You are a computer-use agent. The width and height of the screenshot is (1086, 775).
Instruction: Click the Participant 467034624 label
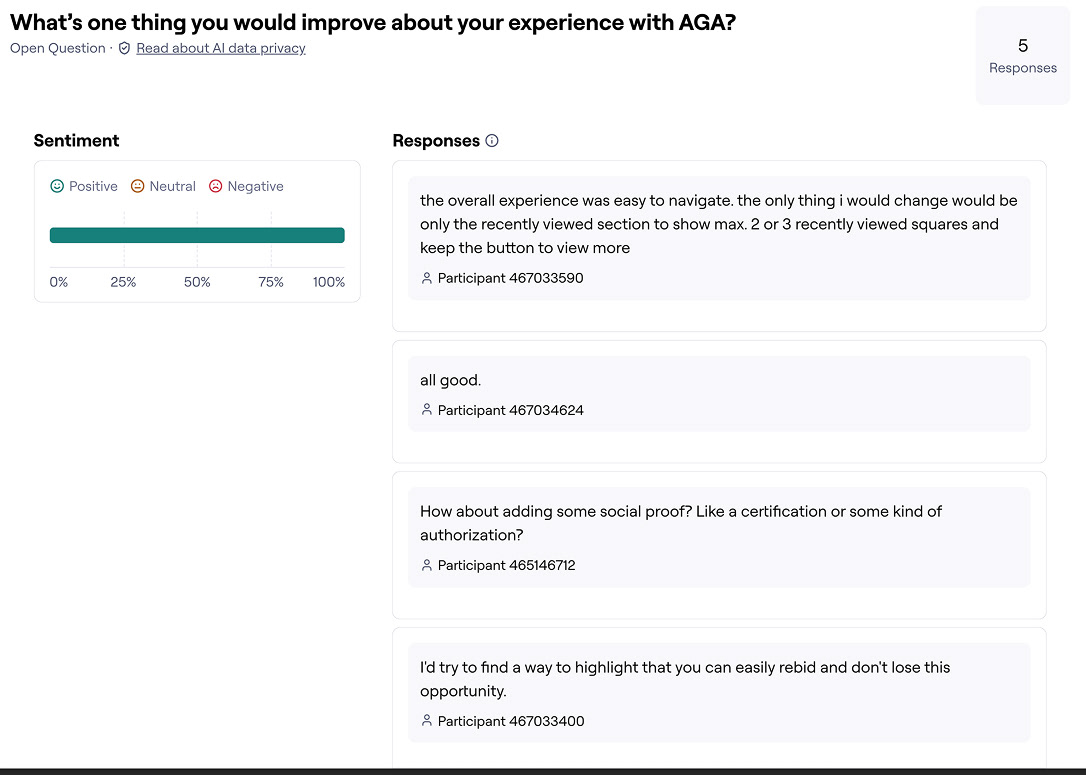510,410
